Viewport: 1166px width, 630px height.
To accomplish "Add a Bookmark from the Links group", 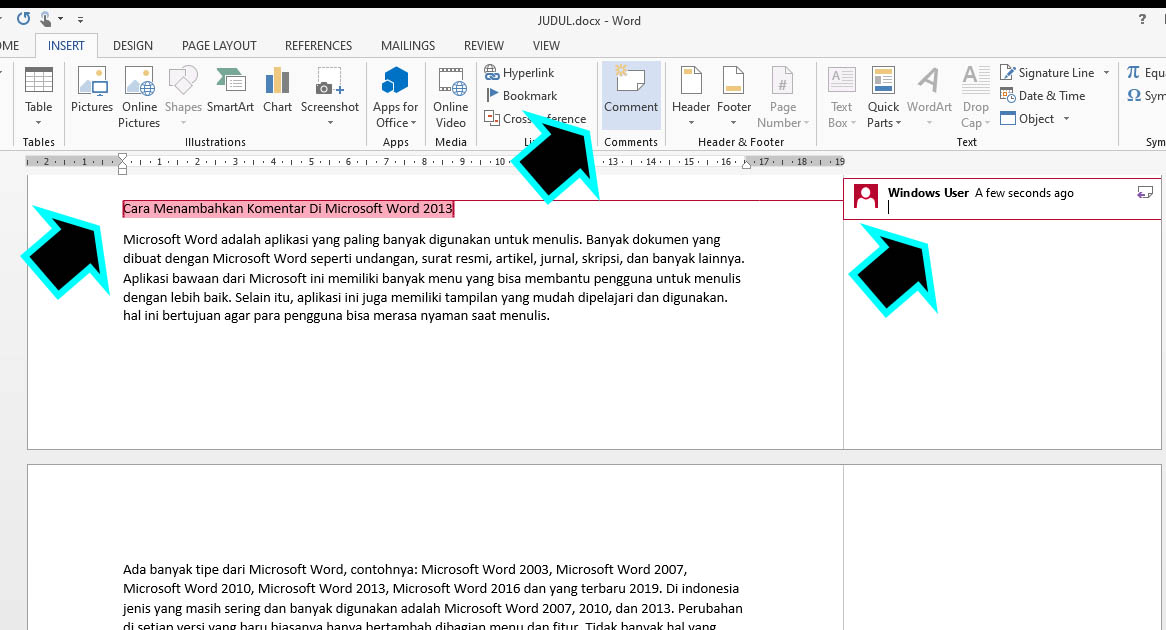I will pyautogui.click(x=520, y=96).
